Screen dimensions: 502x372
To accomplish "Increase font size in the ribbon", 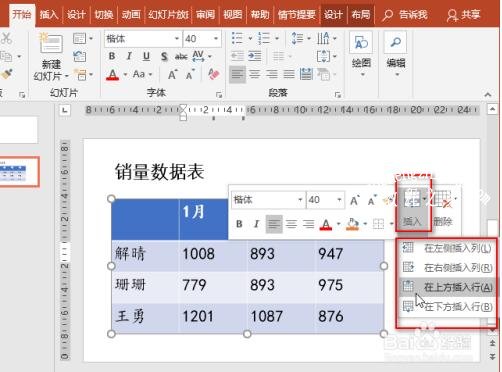I will [x=172, y=74].
